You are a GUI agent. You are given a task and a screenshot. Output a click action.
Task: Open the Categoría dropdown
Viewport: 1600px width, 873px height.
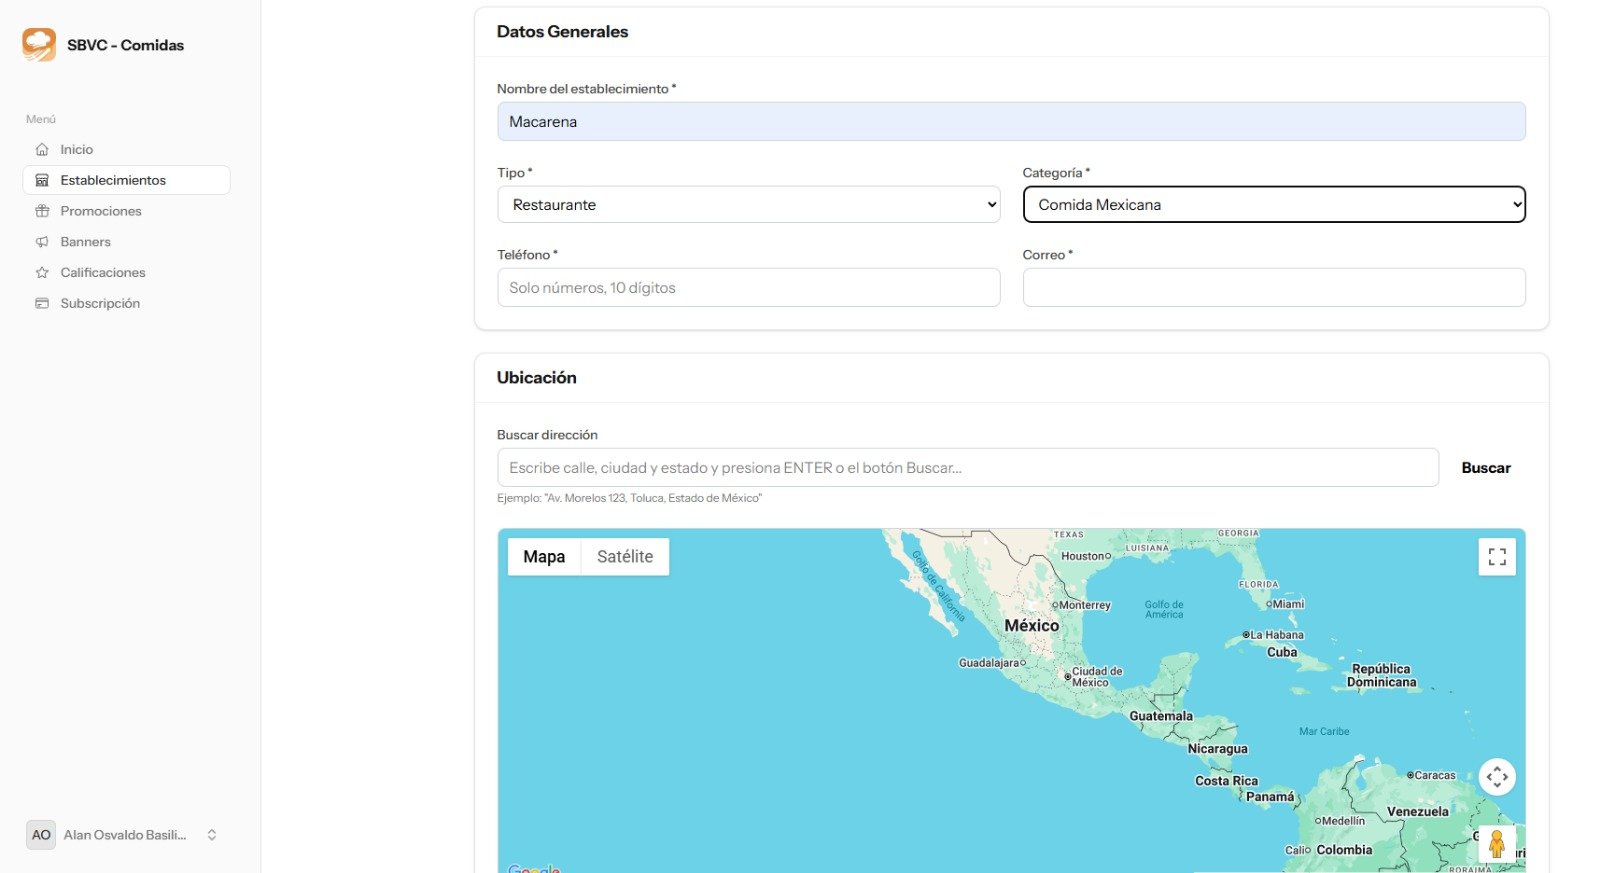(x=1274, y=204)
